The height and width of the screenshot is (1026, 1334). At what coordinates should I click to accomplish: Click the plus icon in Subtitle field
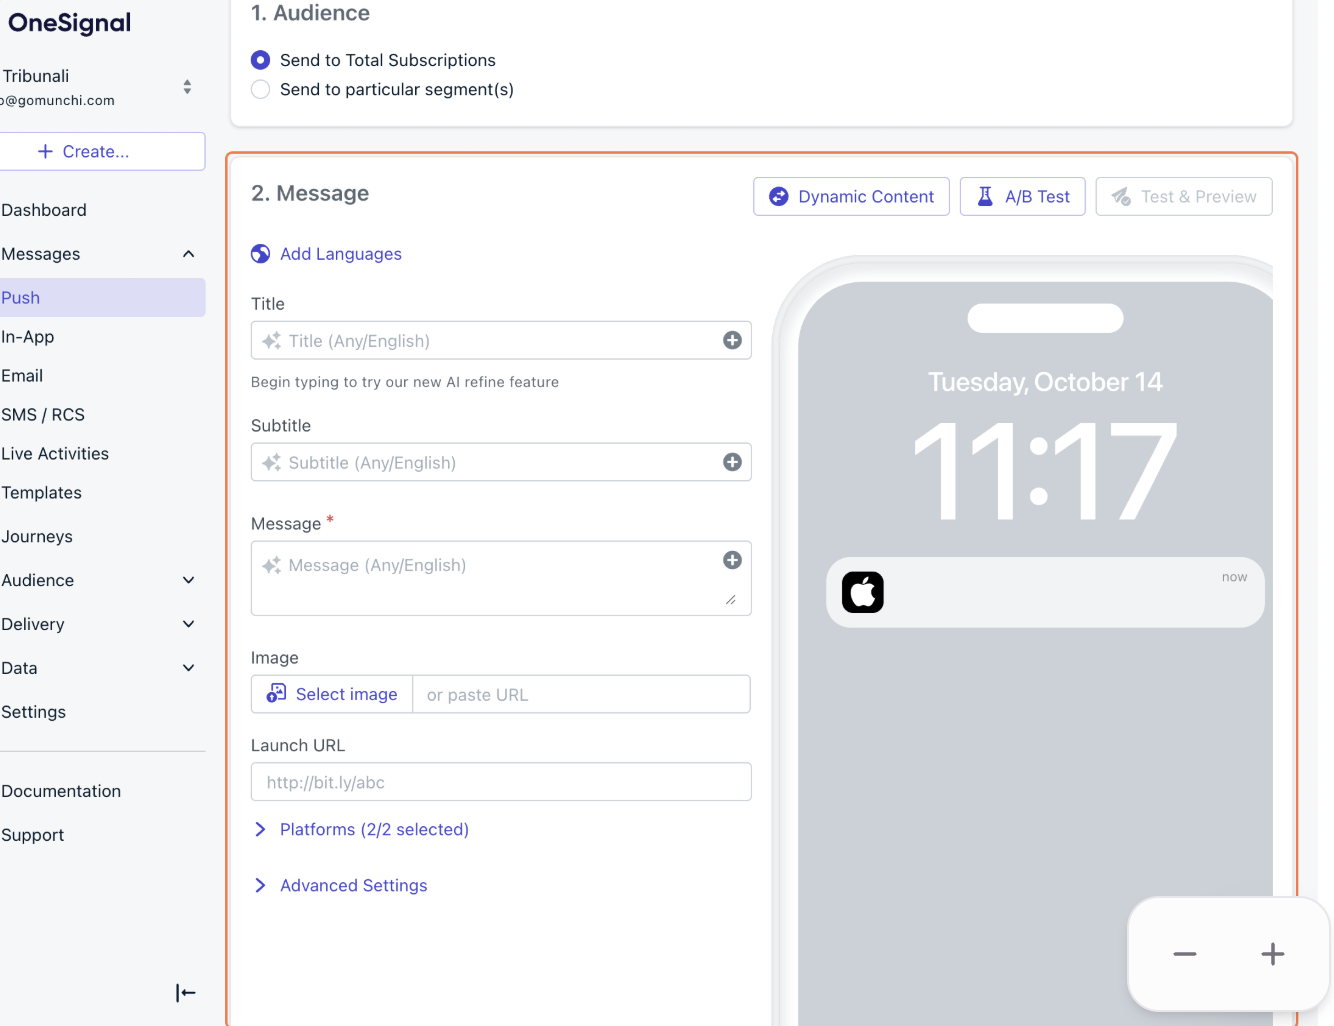[x=733, y=462]
